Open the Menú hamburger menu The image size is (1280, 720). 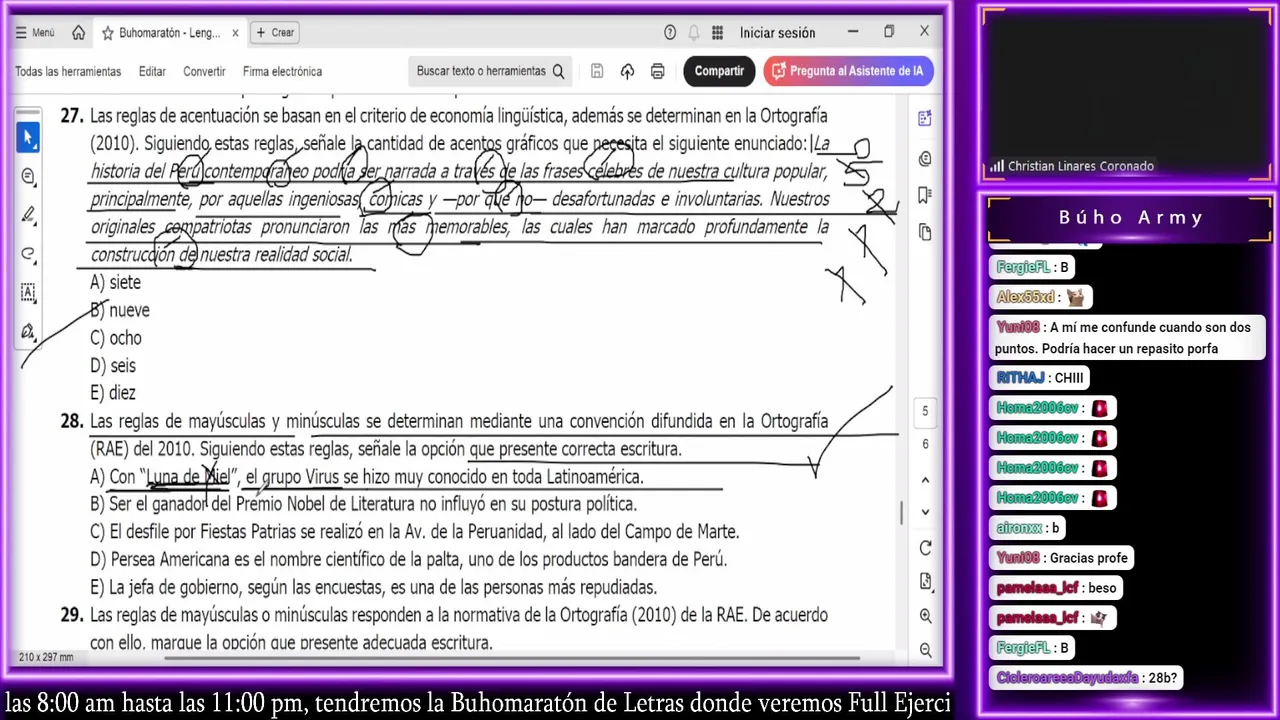point(35,33)
